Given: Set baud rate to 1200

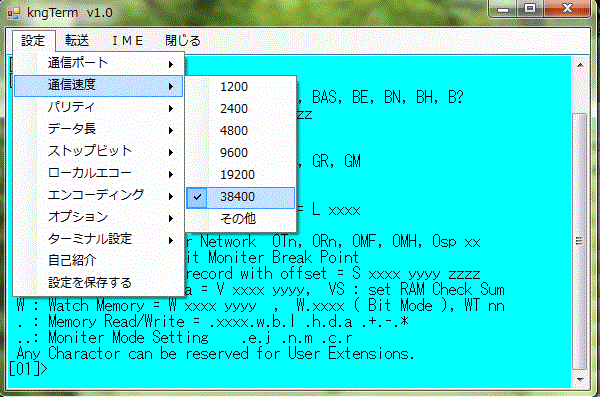Looking at the screenshot, I should pyautogui.click(x=241, y=87).
